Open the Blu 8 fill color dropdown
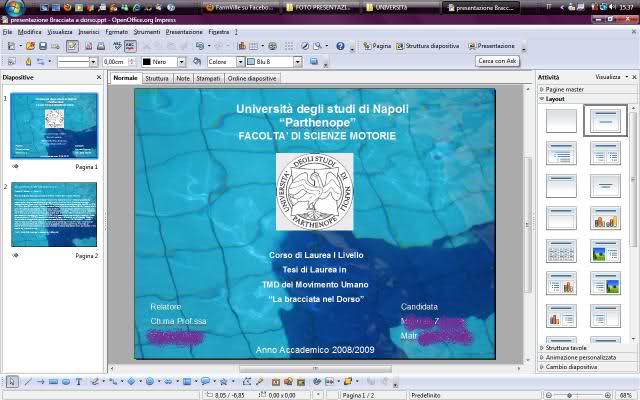 298,62
